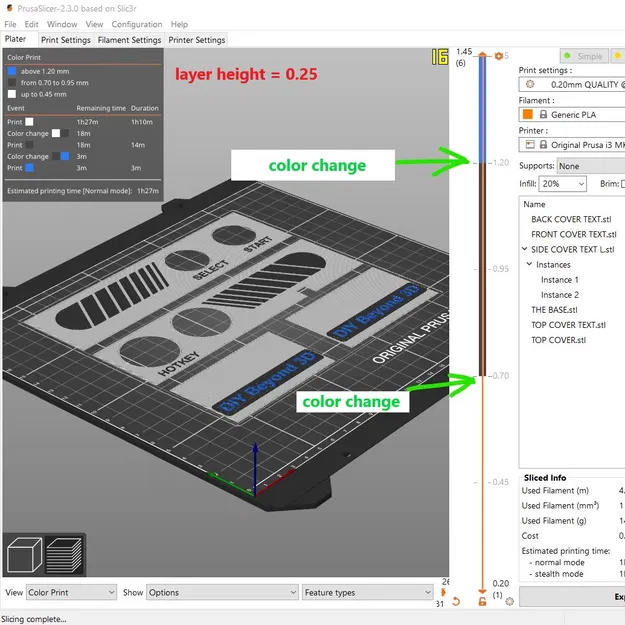This screenshot has height=625, width=625.
Task: Open the File menu
Action: point(10,24)
